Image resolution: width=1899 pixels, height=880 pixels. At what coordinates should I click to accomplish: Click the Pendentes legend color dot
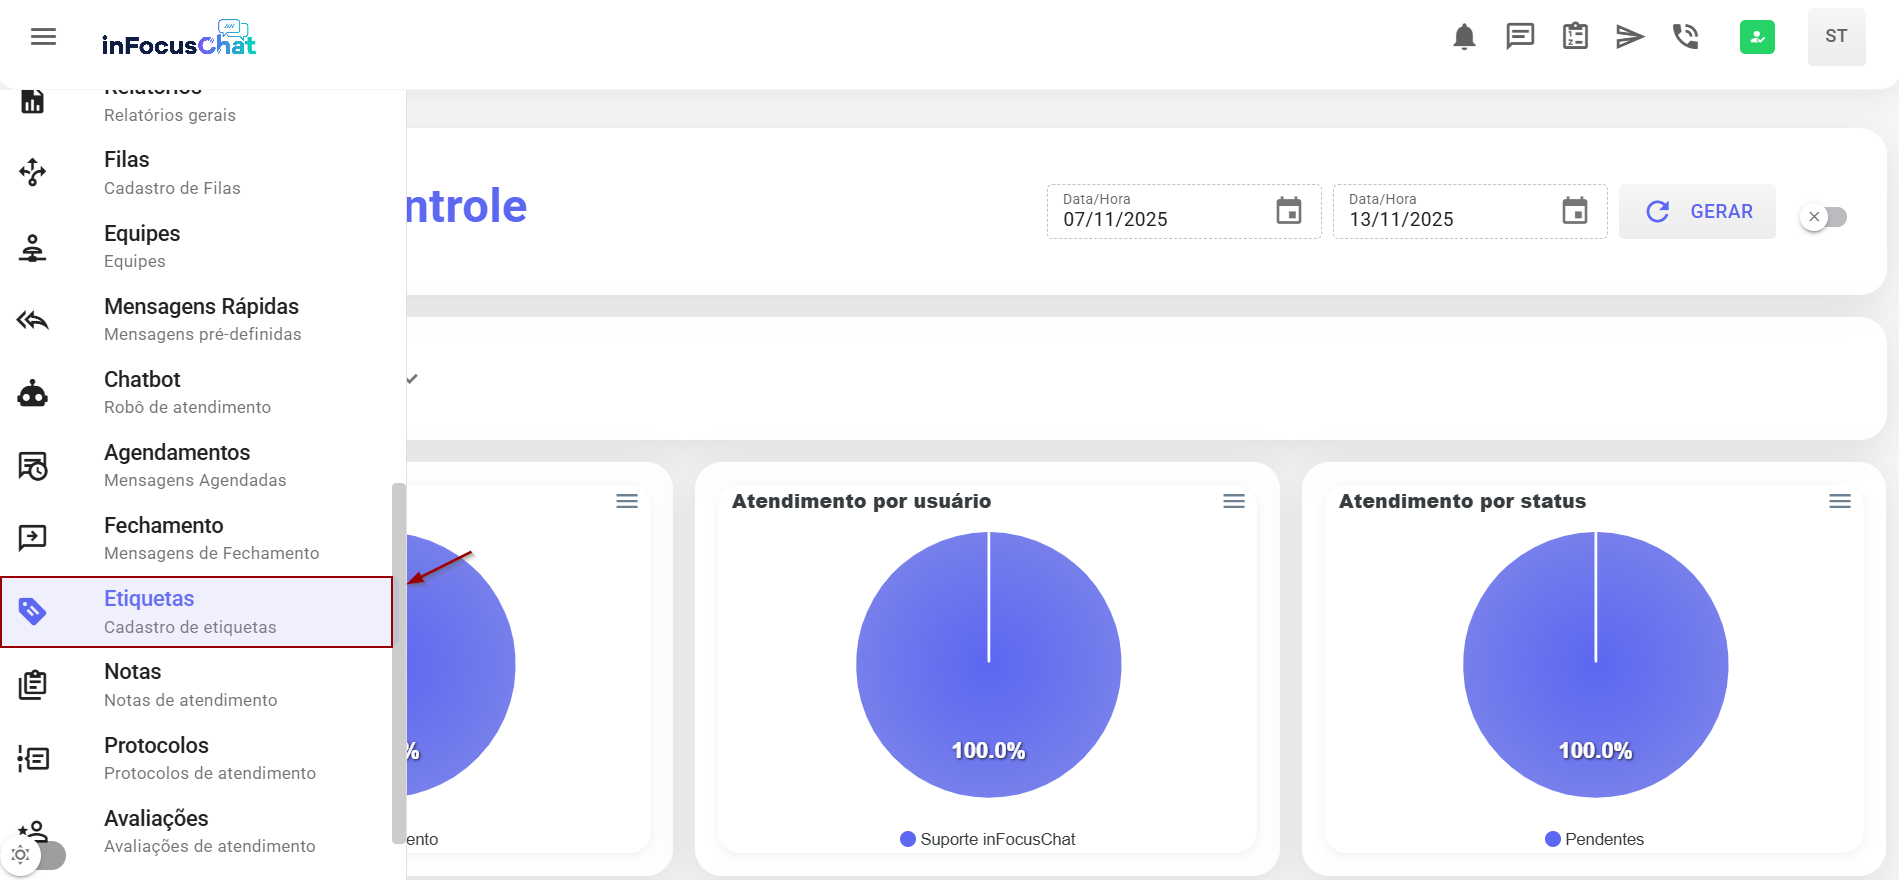click(1553, 839)
